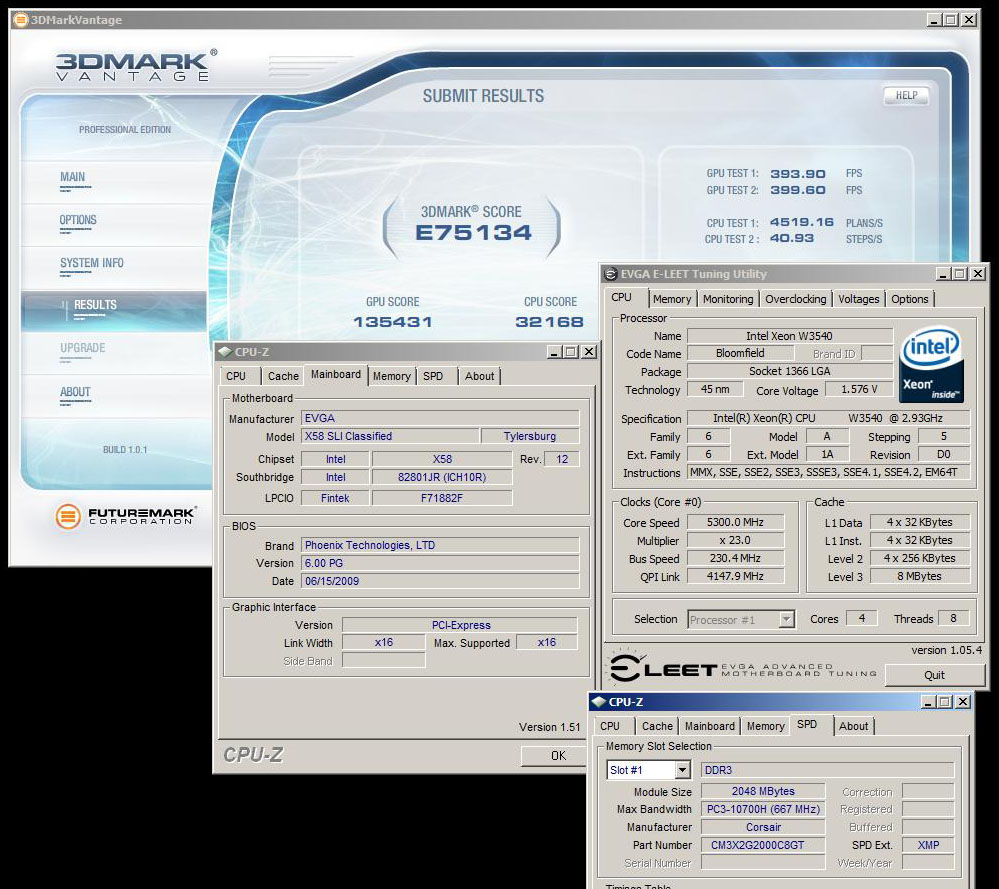Close the EVGA E-LEET Tuning Utility
The image size is (999, 889).
click(x=977, y=274)
